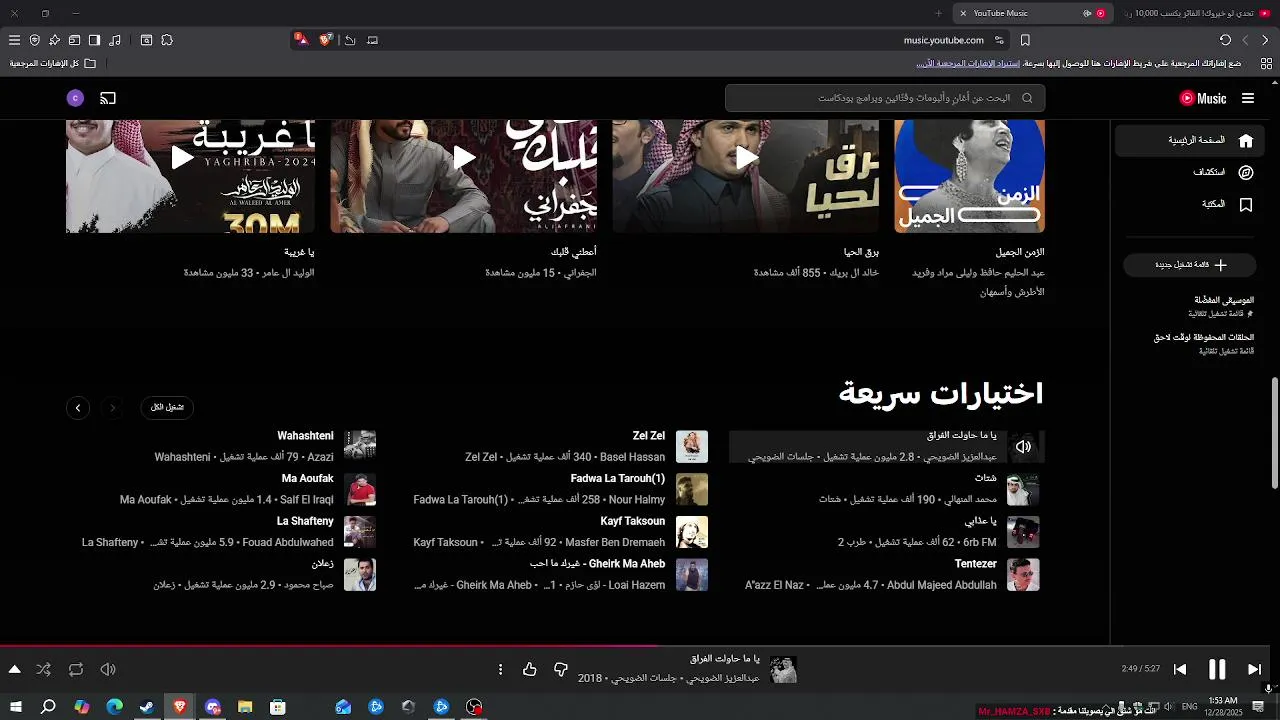
Task: Click the now playing album art thumbnail
Action: click(x=783, y=669)
